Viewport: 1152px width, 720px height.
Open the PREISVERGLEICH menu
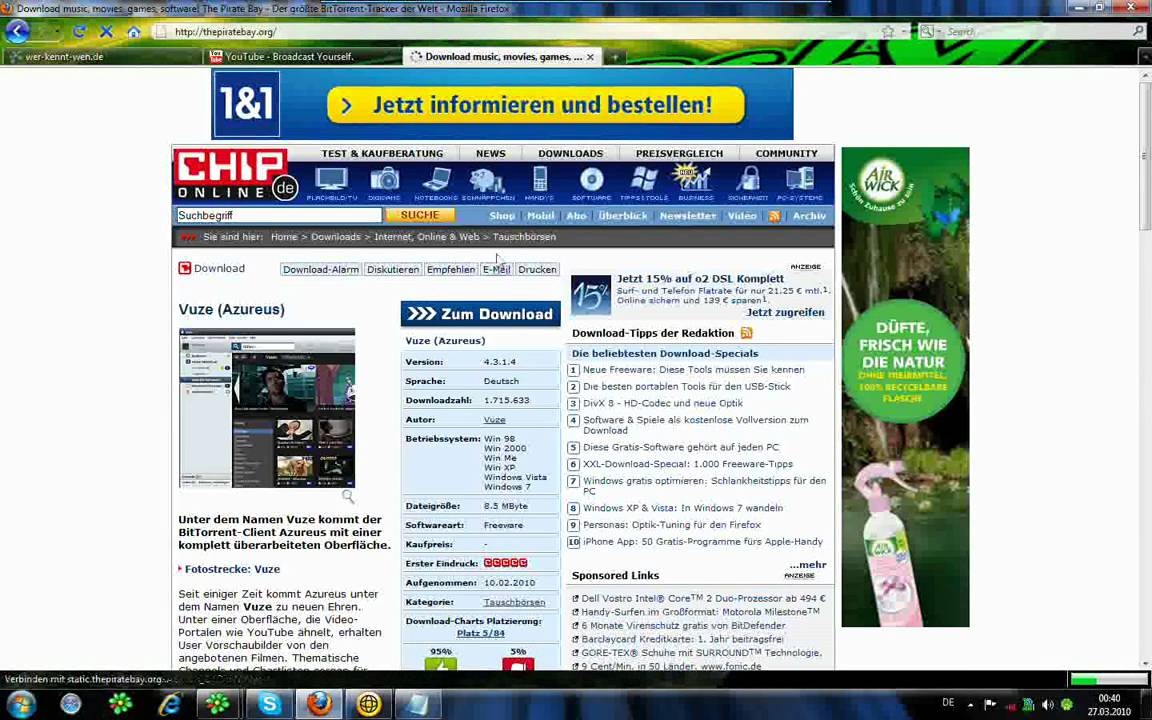tap(679, 154)
